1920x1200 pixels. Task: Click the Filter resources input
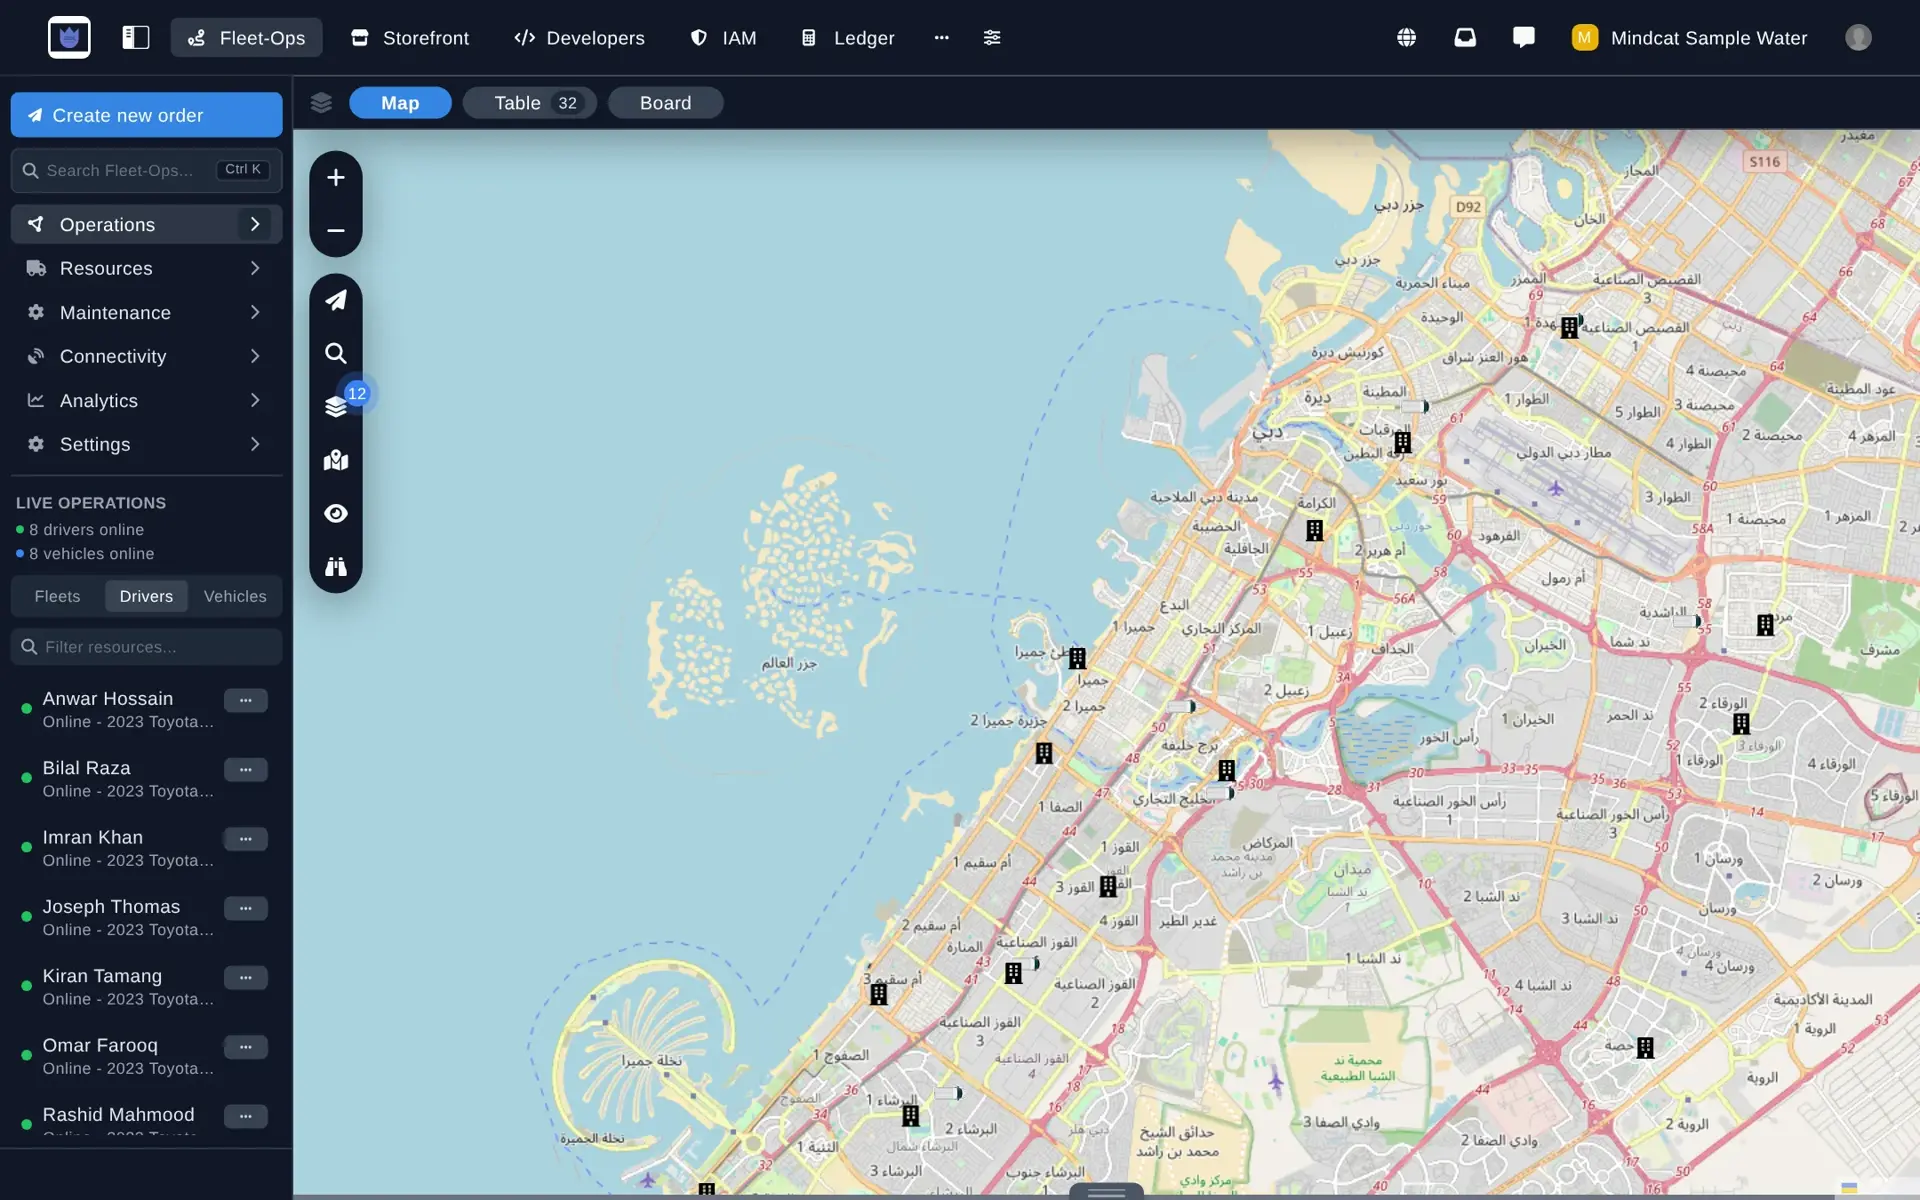146,647
